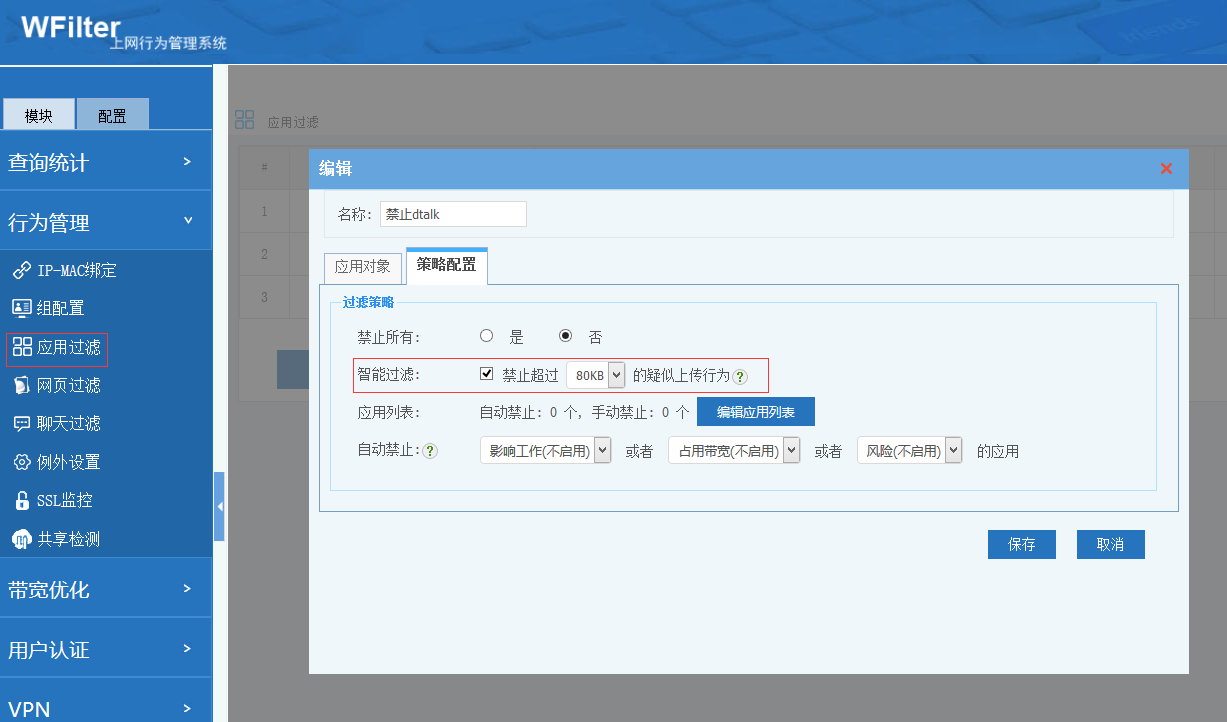
Task: Click the 保存 button
Action: (1021, 544)
